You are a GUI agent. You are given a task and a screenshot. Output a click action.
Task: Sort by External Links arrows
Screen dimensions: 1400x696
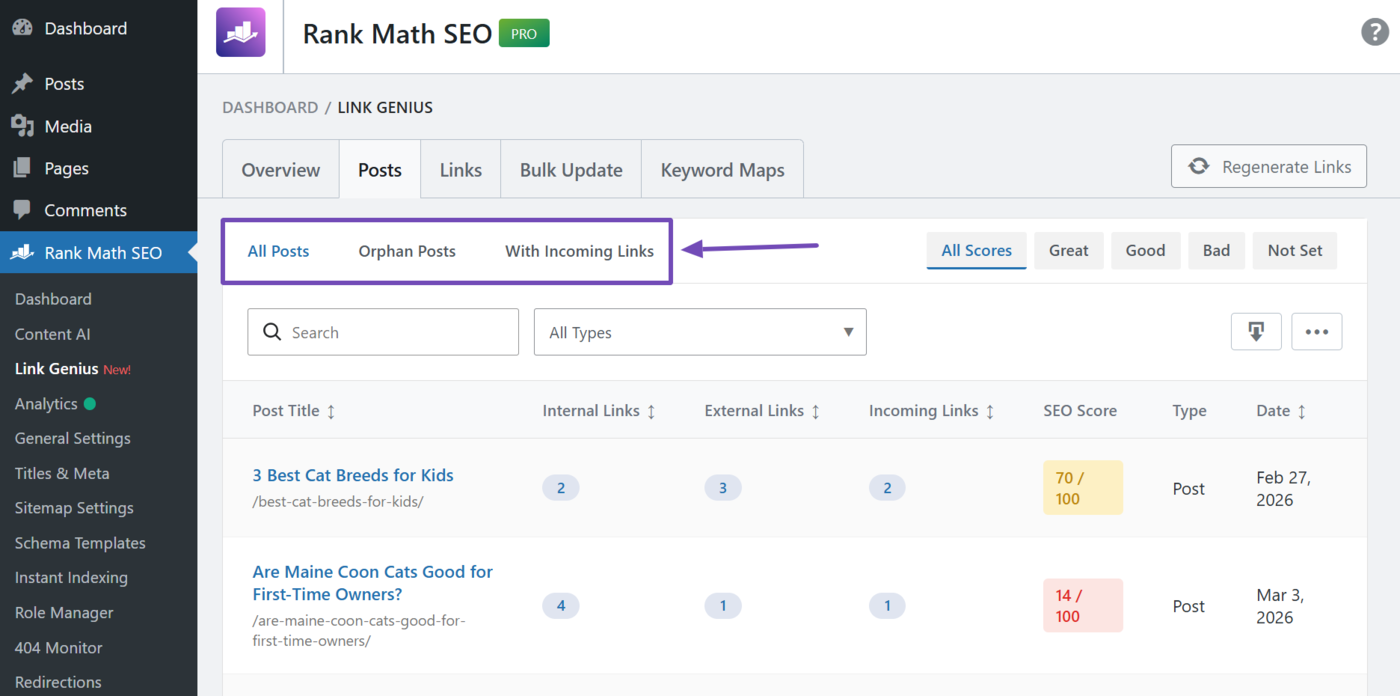[x=815, y=411]
